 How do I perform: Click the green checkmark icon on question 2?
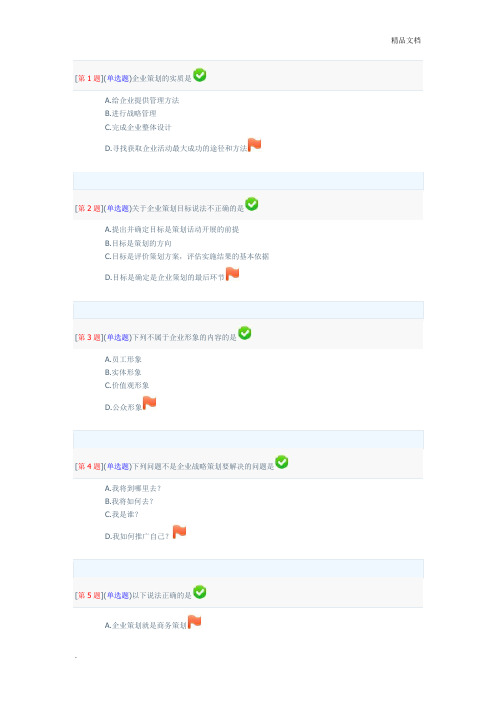click(252, 204)
